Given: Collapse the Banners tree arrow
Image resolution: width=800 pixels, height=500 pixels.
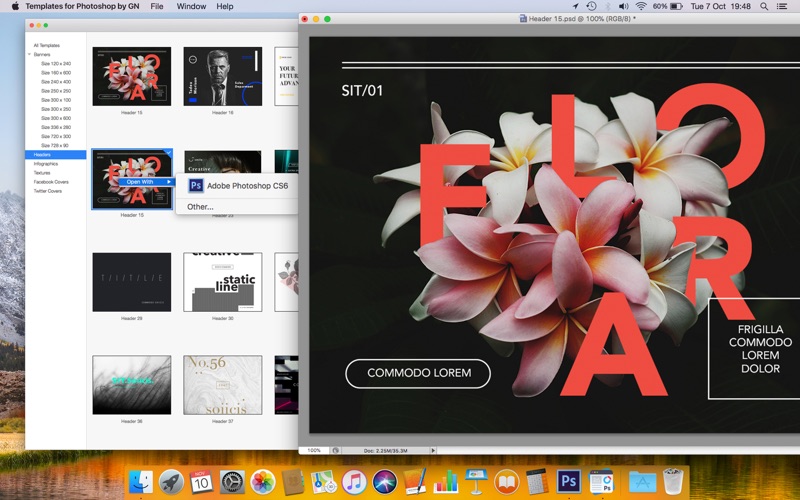Looking at the screenshot, I should [29, 54].
